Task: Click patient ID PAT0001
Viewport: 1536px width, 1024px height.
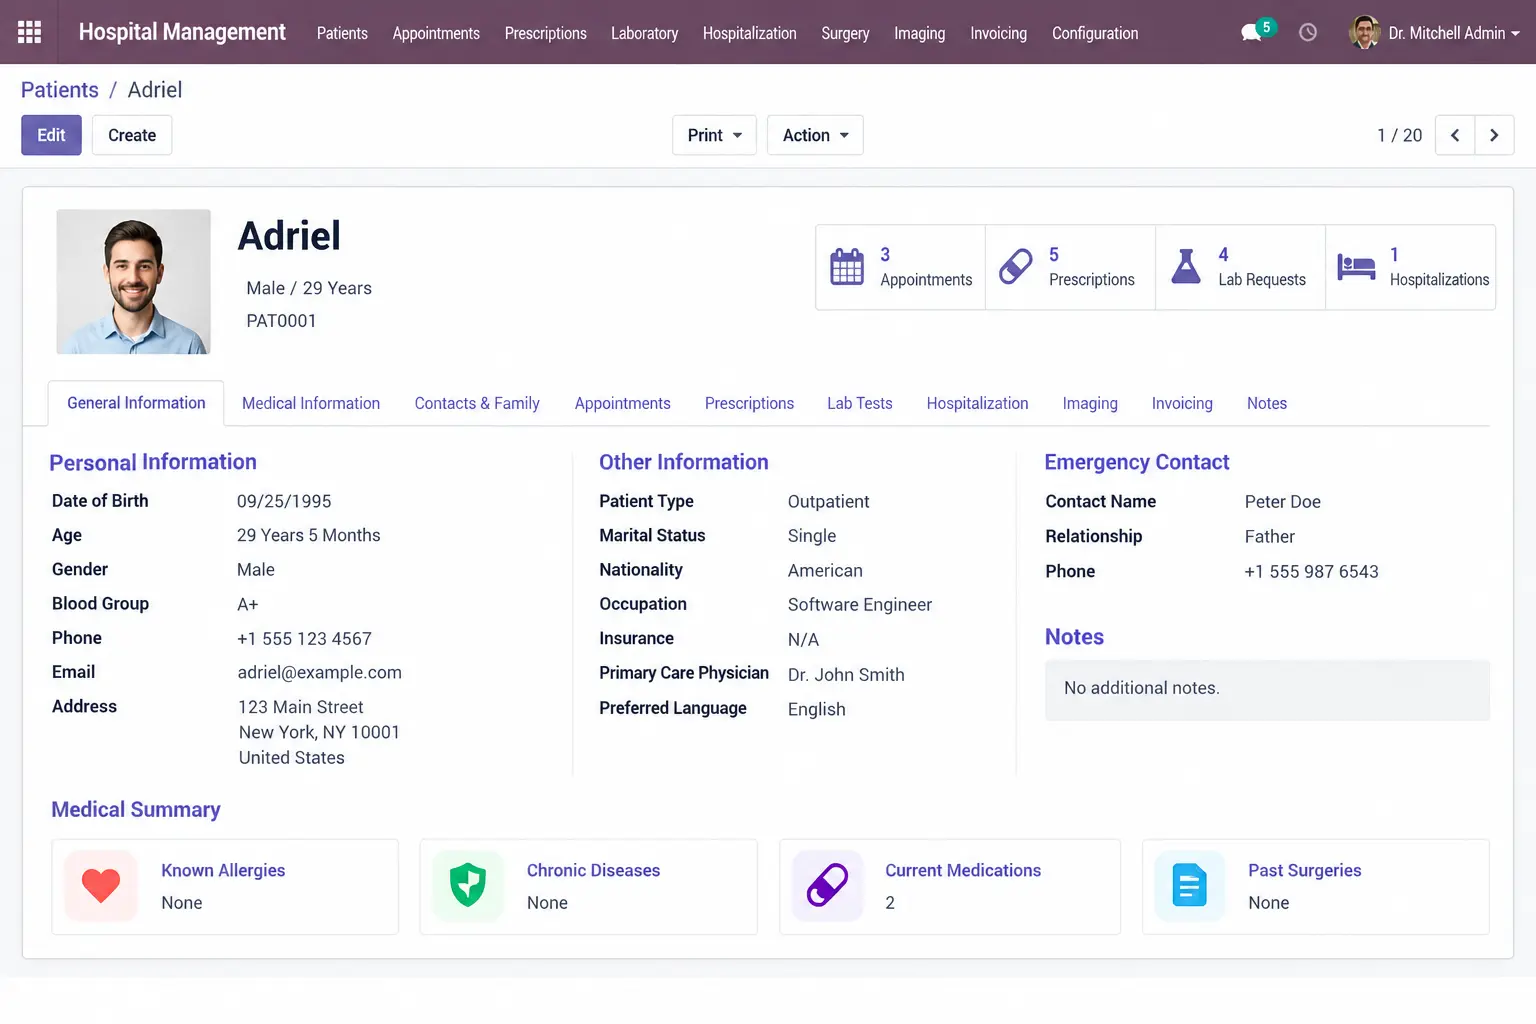Action: 281,321
